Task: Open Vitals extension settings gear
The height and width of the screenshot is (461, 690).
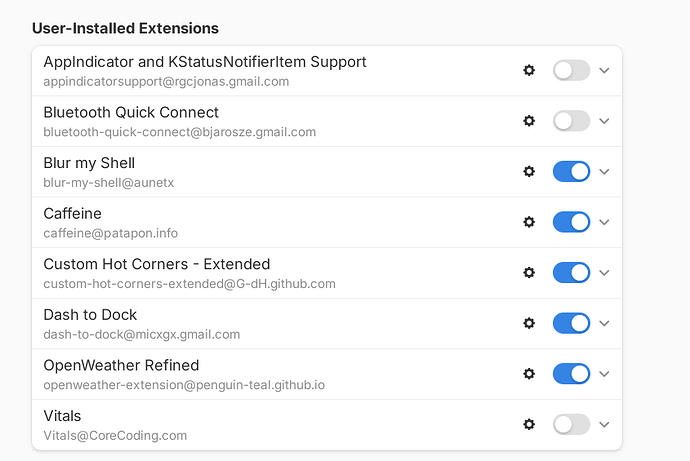Action: point(529,424)
